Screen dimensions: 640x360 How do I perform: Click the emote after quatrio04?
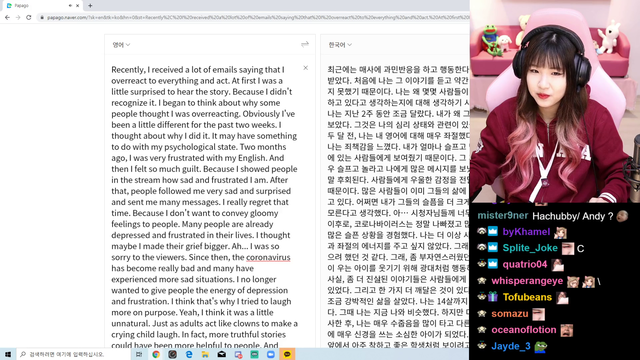(x=558, y=265)
